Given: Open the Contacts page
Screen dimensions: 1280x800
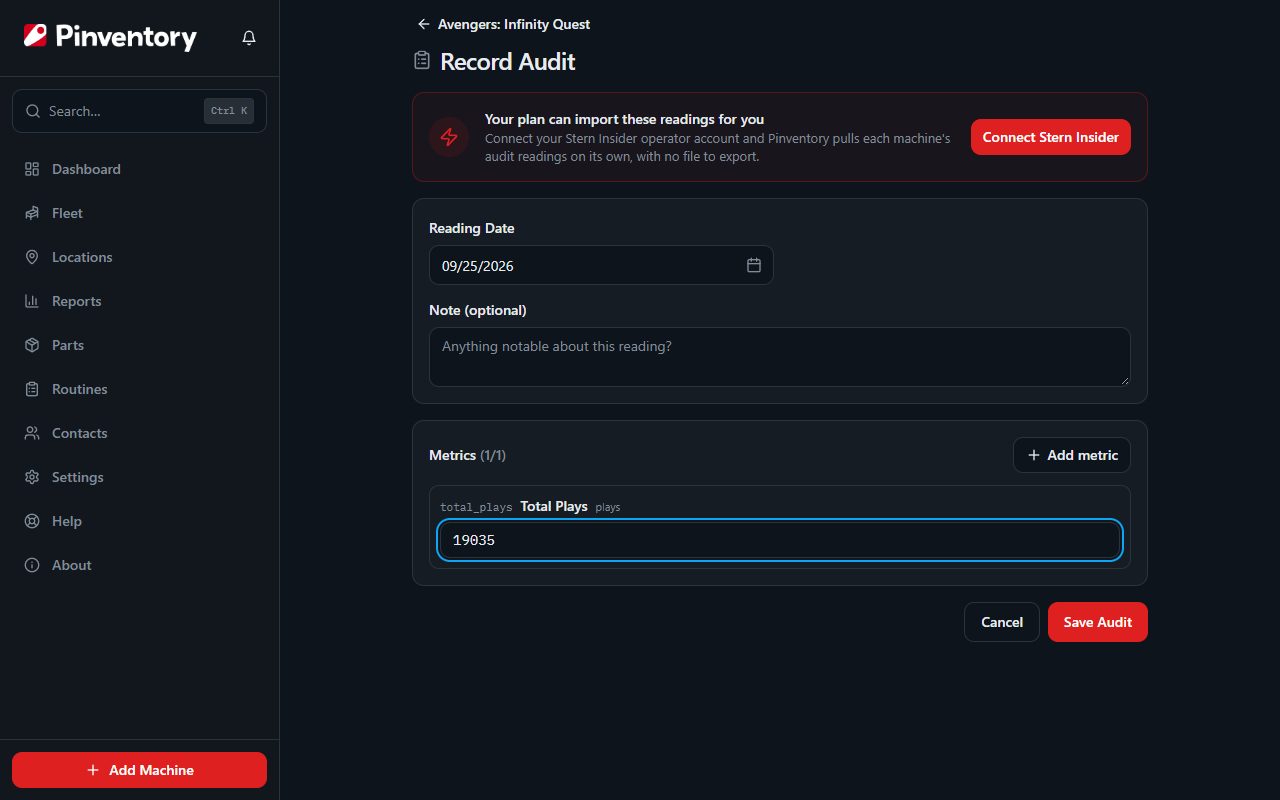Looking at the screenshot, I should point(139,433).
